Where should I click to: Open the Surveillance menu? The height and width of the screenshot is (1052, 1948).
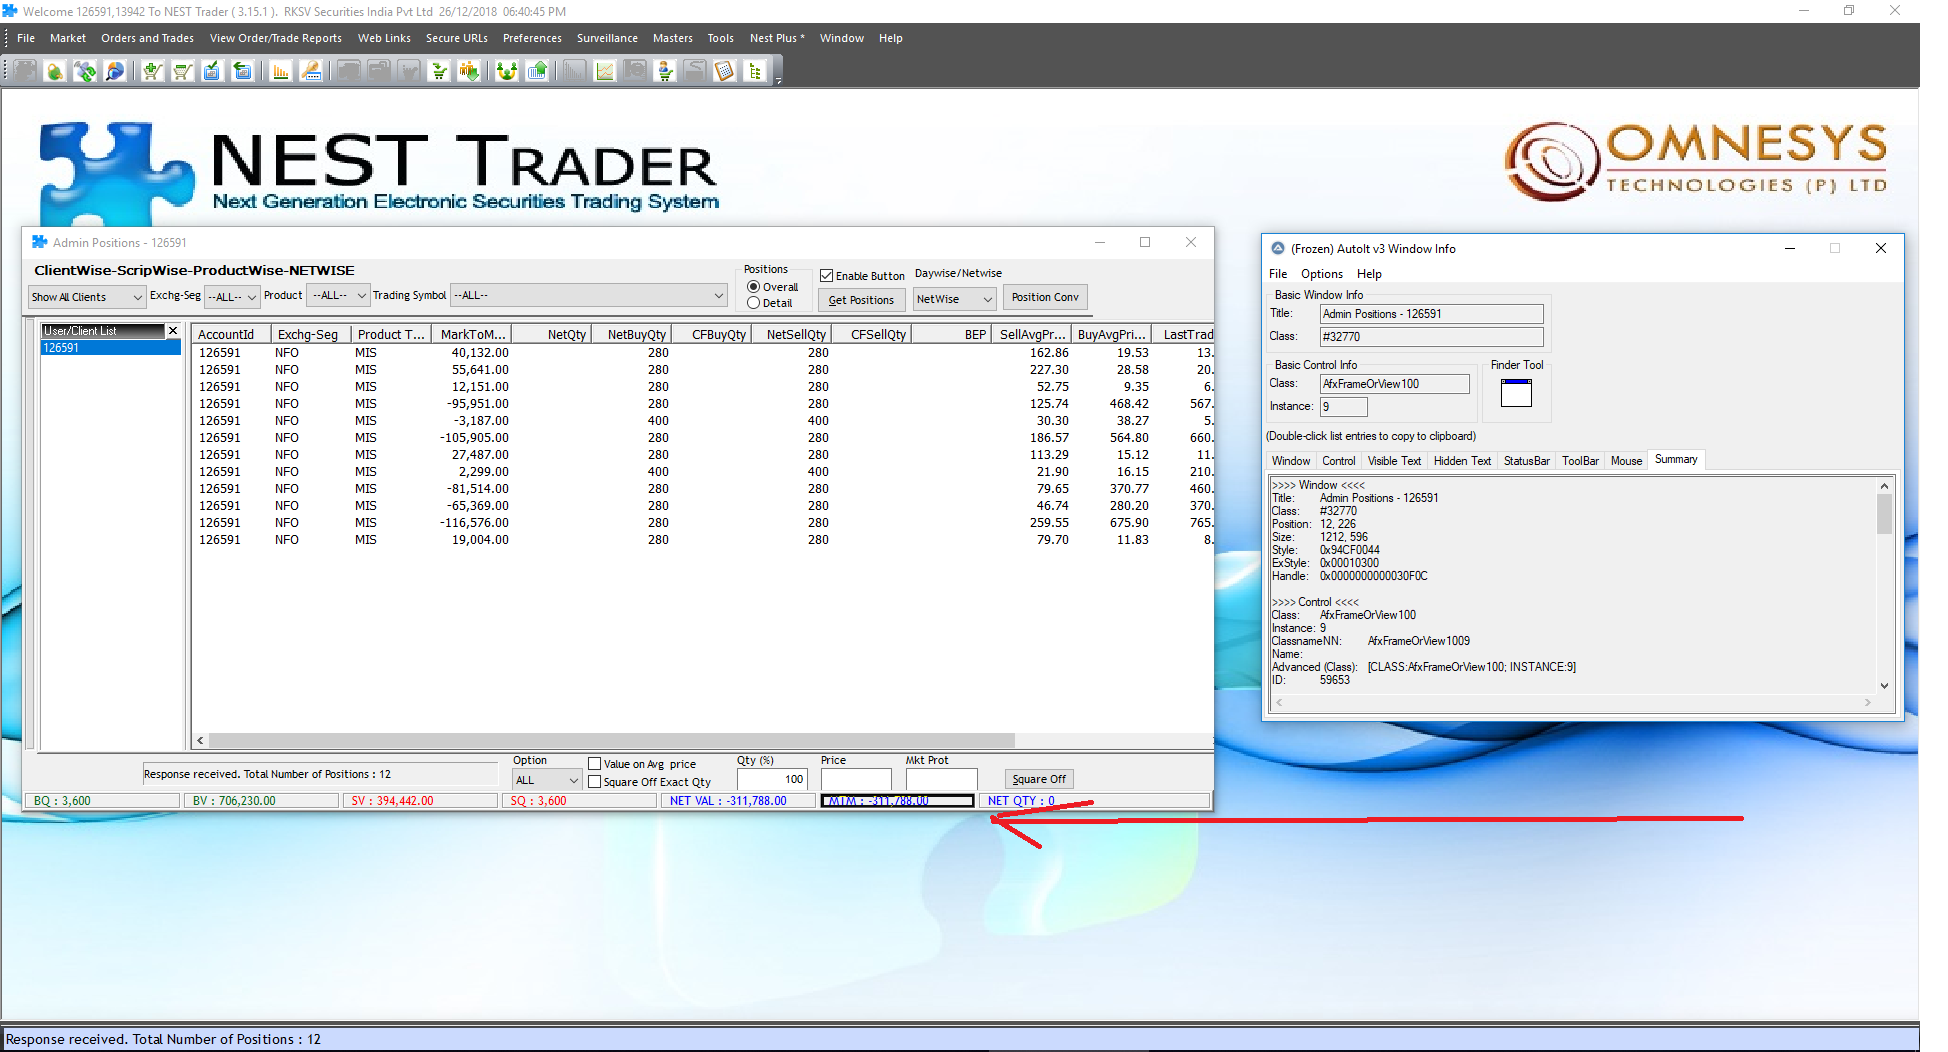point(607,38)
